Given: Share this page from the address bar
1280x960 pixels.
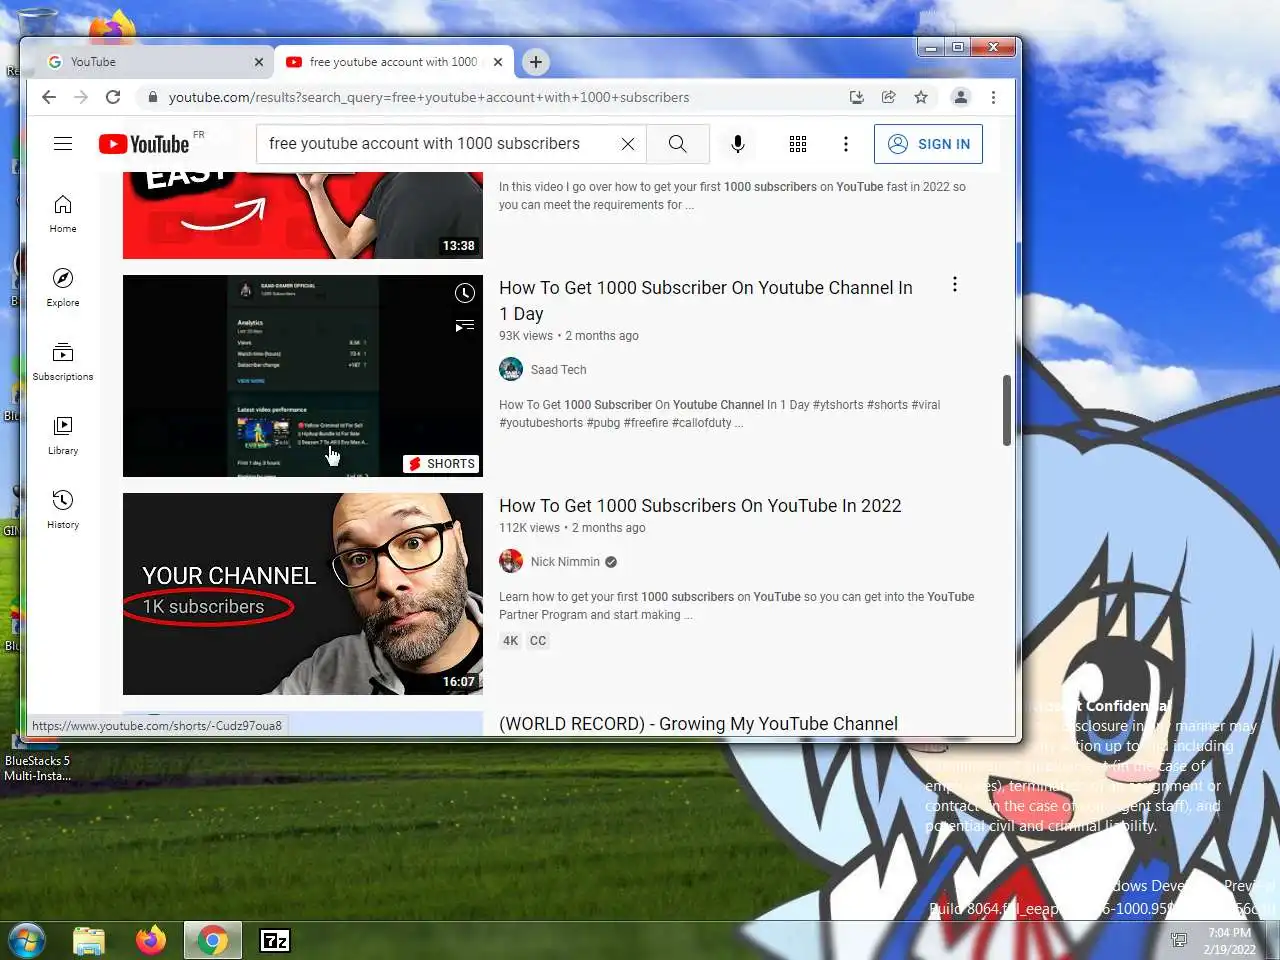Looking at the screenshot, I should [888, 97].
